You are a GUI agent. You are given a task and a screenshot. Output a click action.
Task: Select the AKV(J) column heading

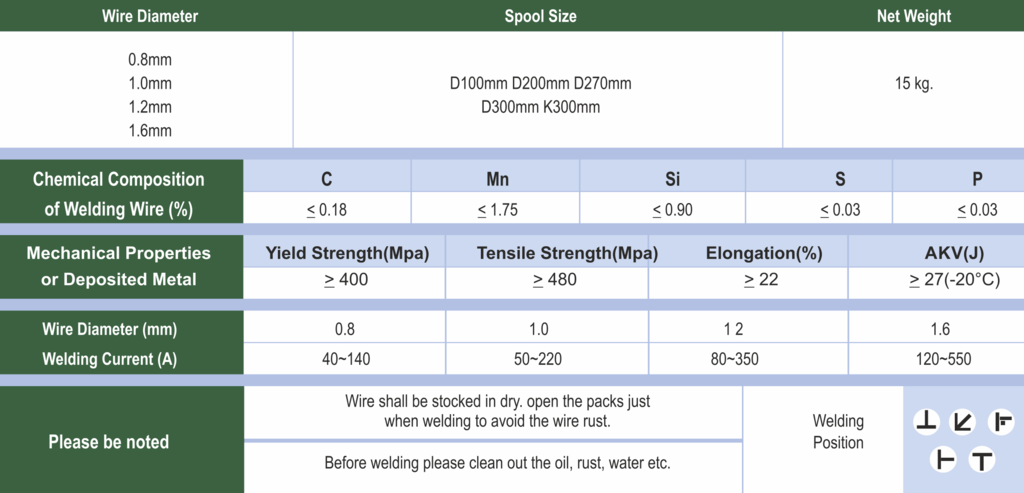954,253
